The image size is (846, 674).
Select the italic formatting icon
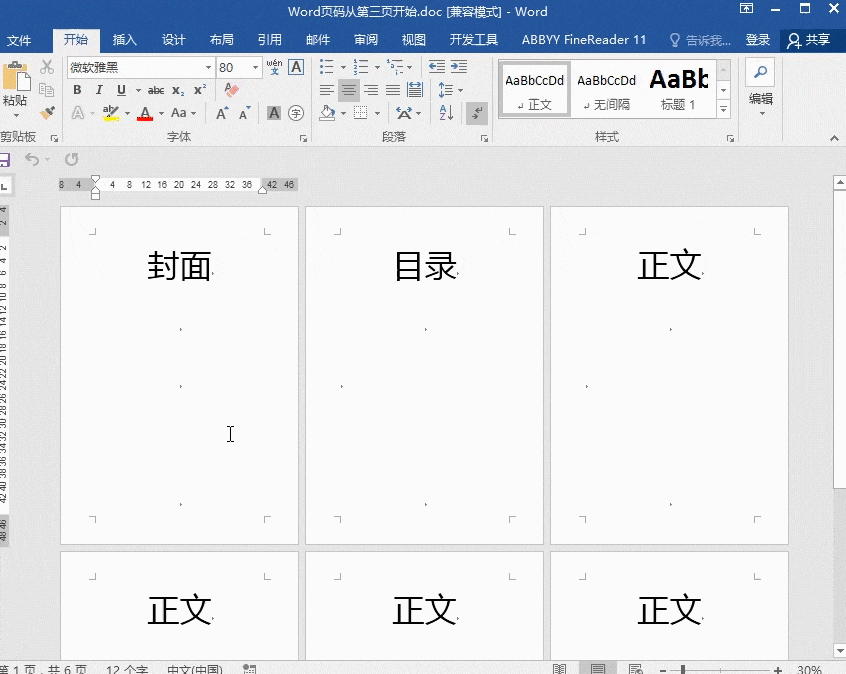[99, 90]
